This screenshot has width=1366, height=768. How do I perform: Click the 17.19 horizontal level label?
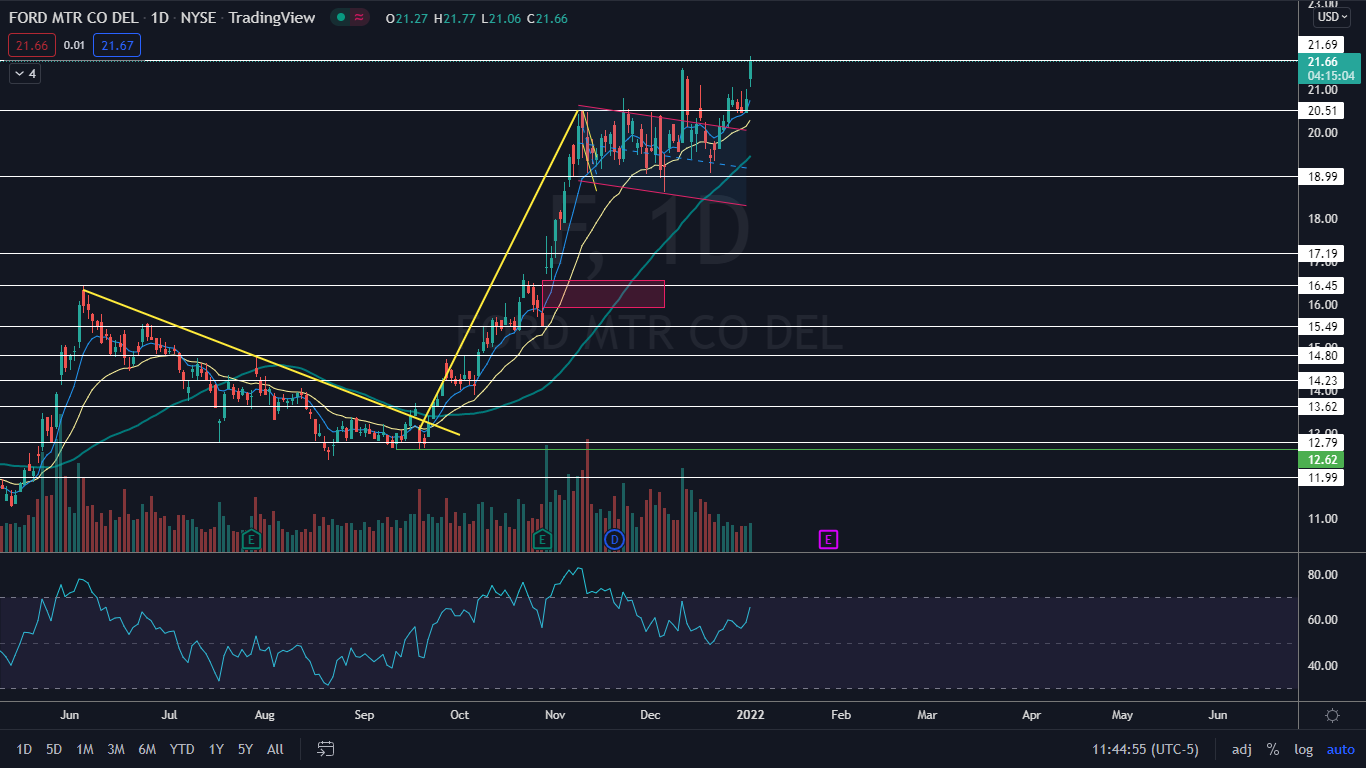(x=1324, y=254)
